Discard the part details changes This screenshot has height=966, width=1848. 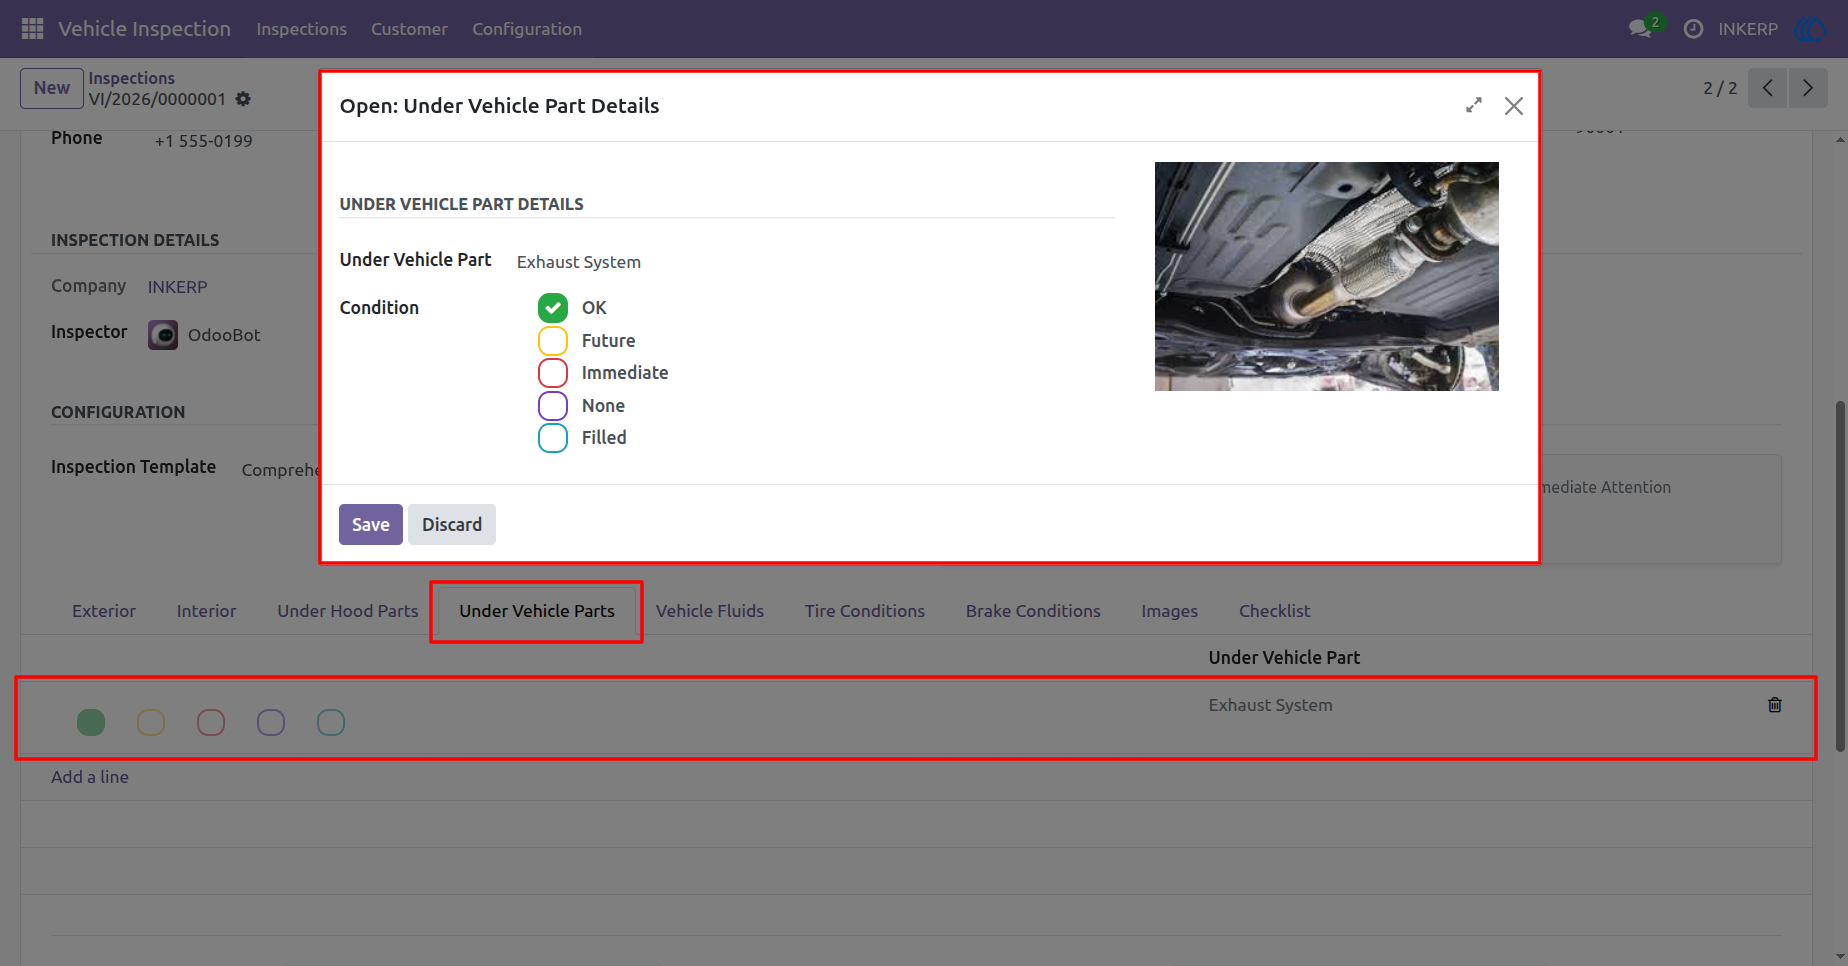click(x=452, y=525)
